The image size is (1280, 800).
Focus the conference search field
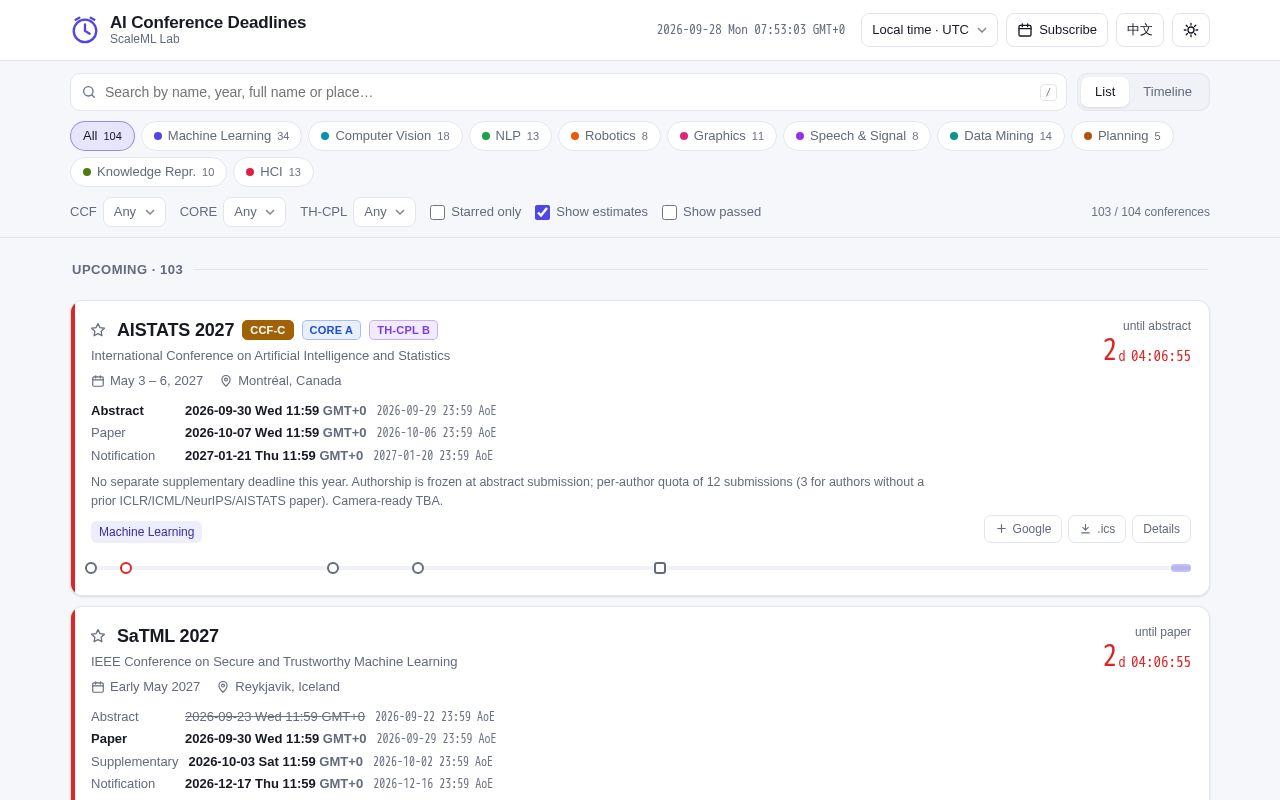pyautogui.click(x=568, y=92)
